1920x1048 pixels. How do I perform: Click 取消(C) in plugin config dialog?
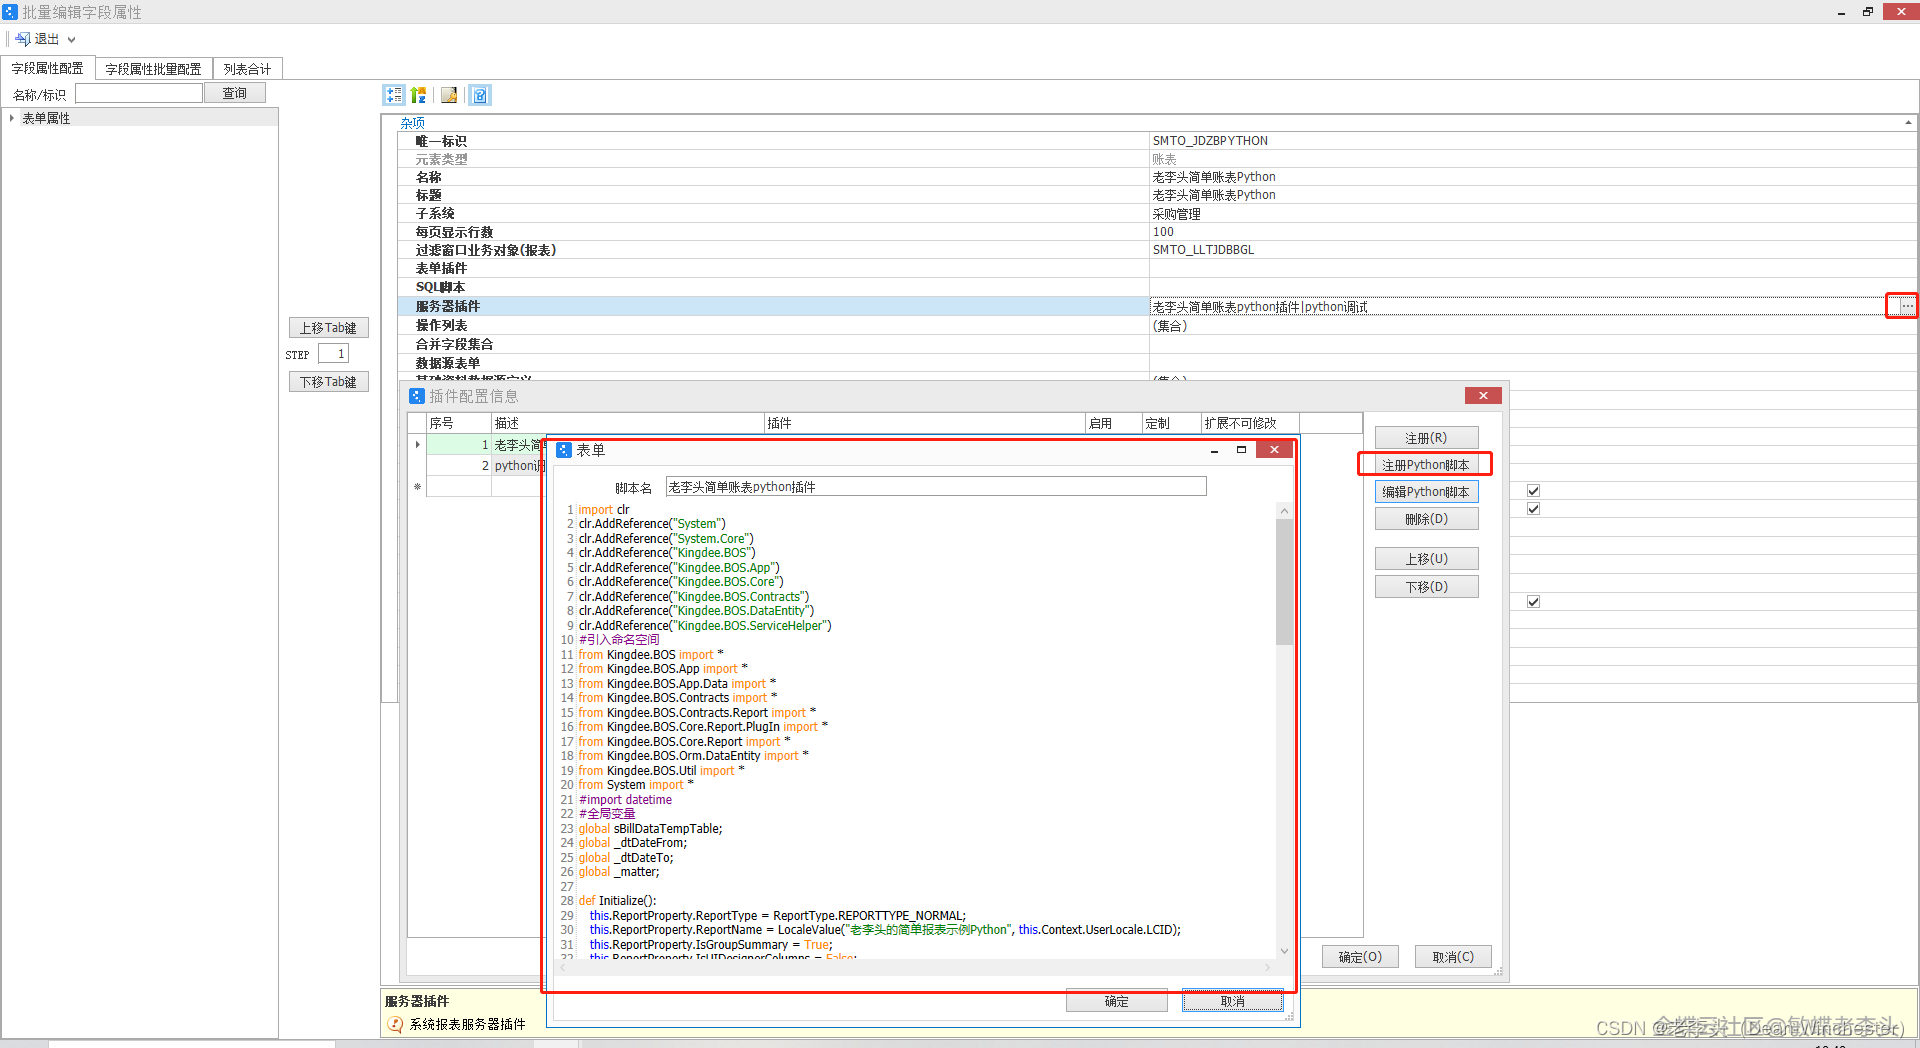[x=1453, y=957]
